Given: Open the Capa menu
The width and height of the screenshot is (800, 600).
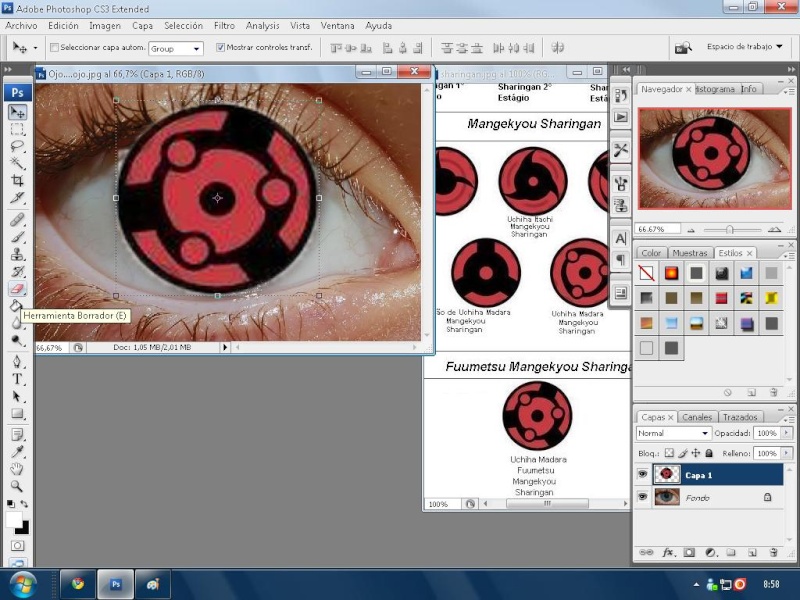Looking at the screenshot, I should click(x=142, y=26).
